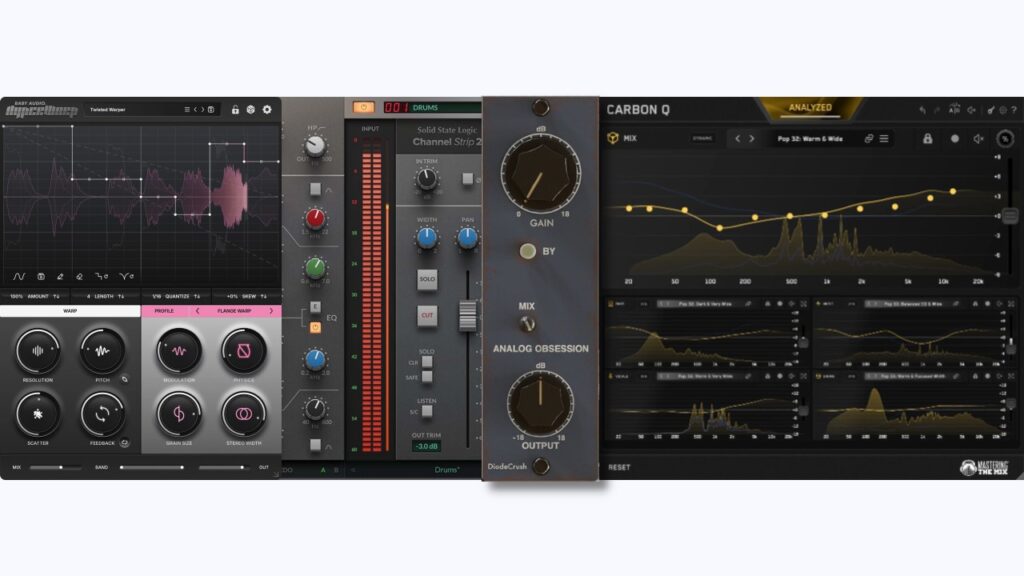Image resolution: width=1024 pixels, height=576 pixels.
Task: Click the Twisted Warper preset name
Action: [x=108, y=110]
